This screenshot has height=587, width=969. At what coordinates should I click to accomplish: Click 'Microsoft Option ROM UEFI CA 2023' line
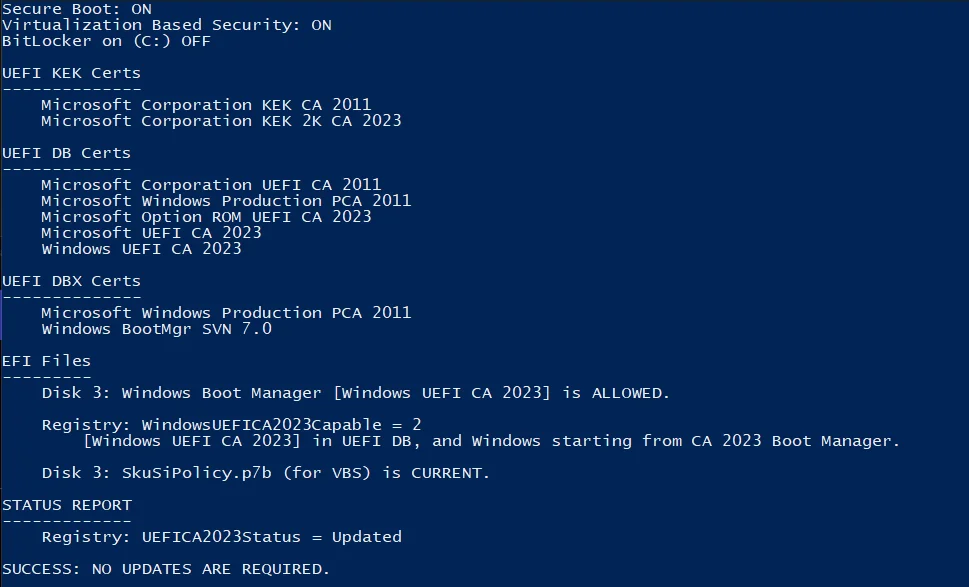coord(206,217)
